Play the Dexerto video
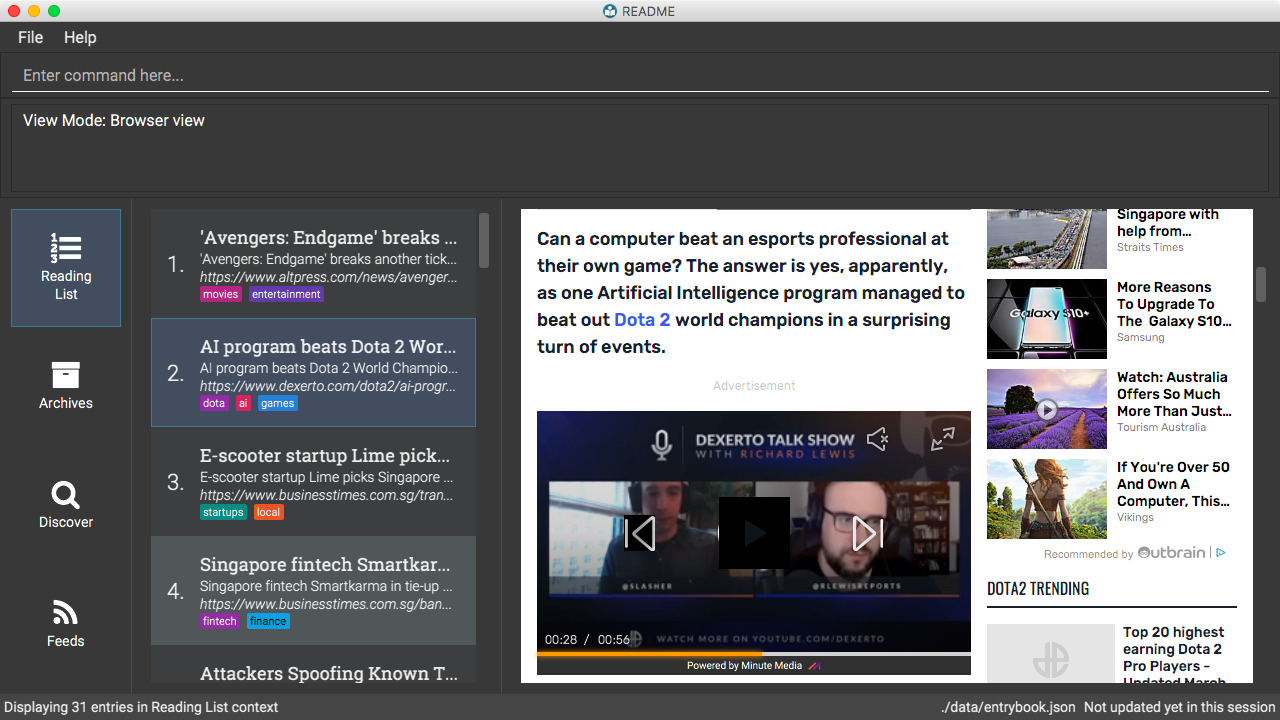The height and width of the screenshot is (720, 1280). (x=754, y=533)
